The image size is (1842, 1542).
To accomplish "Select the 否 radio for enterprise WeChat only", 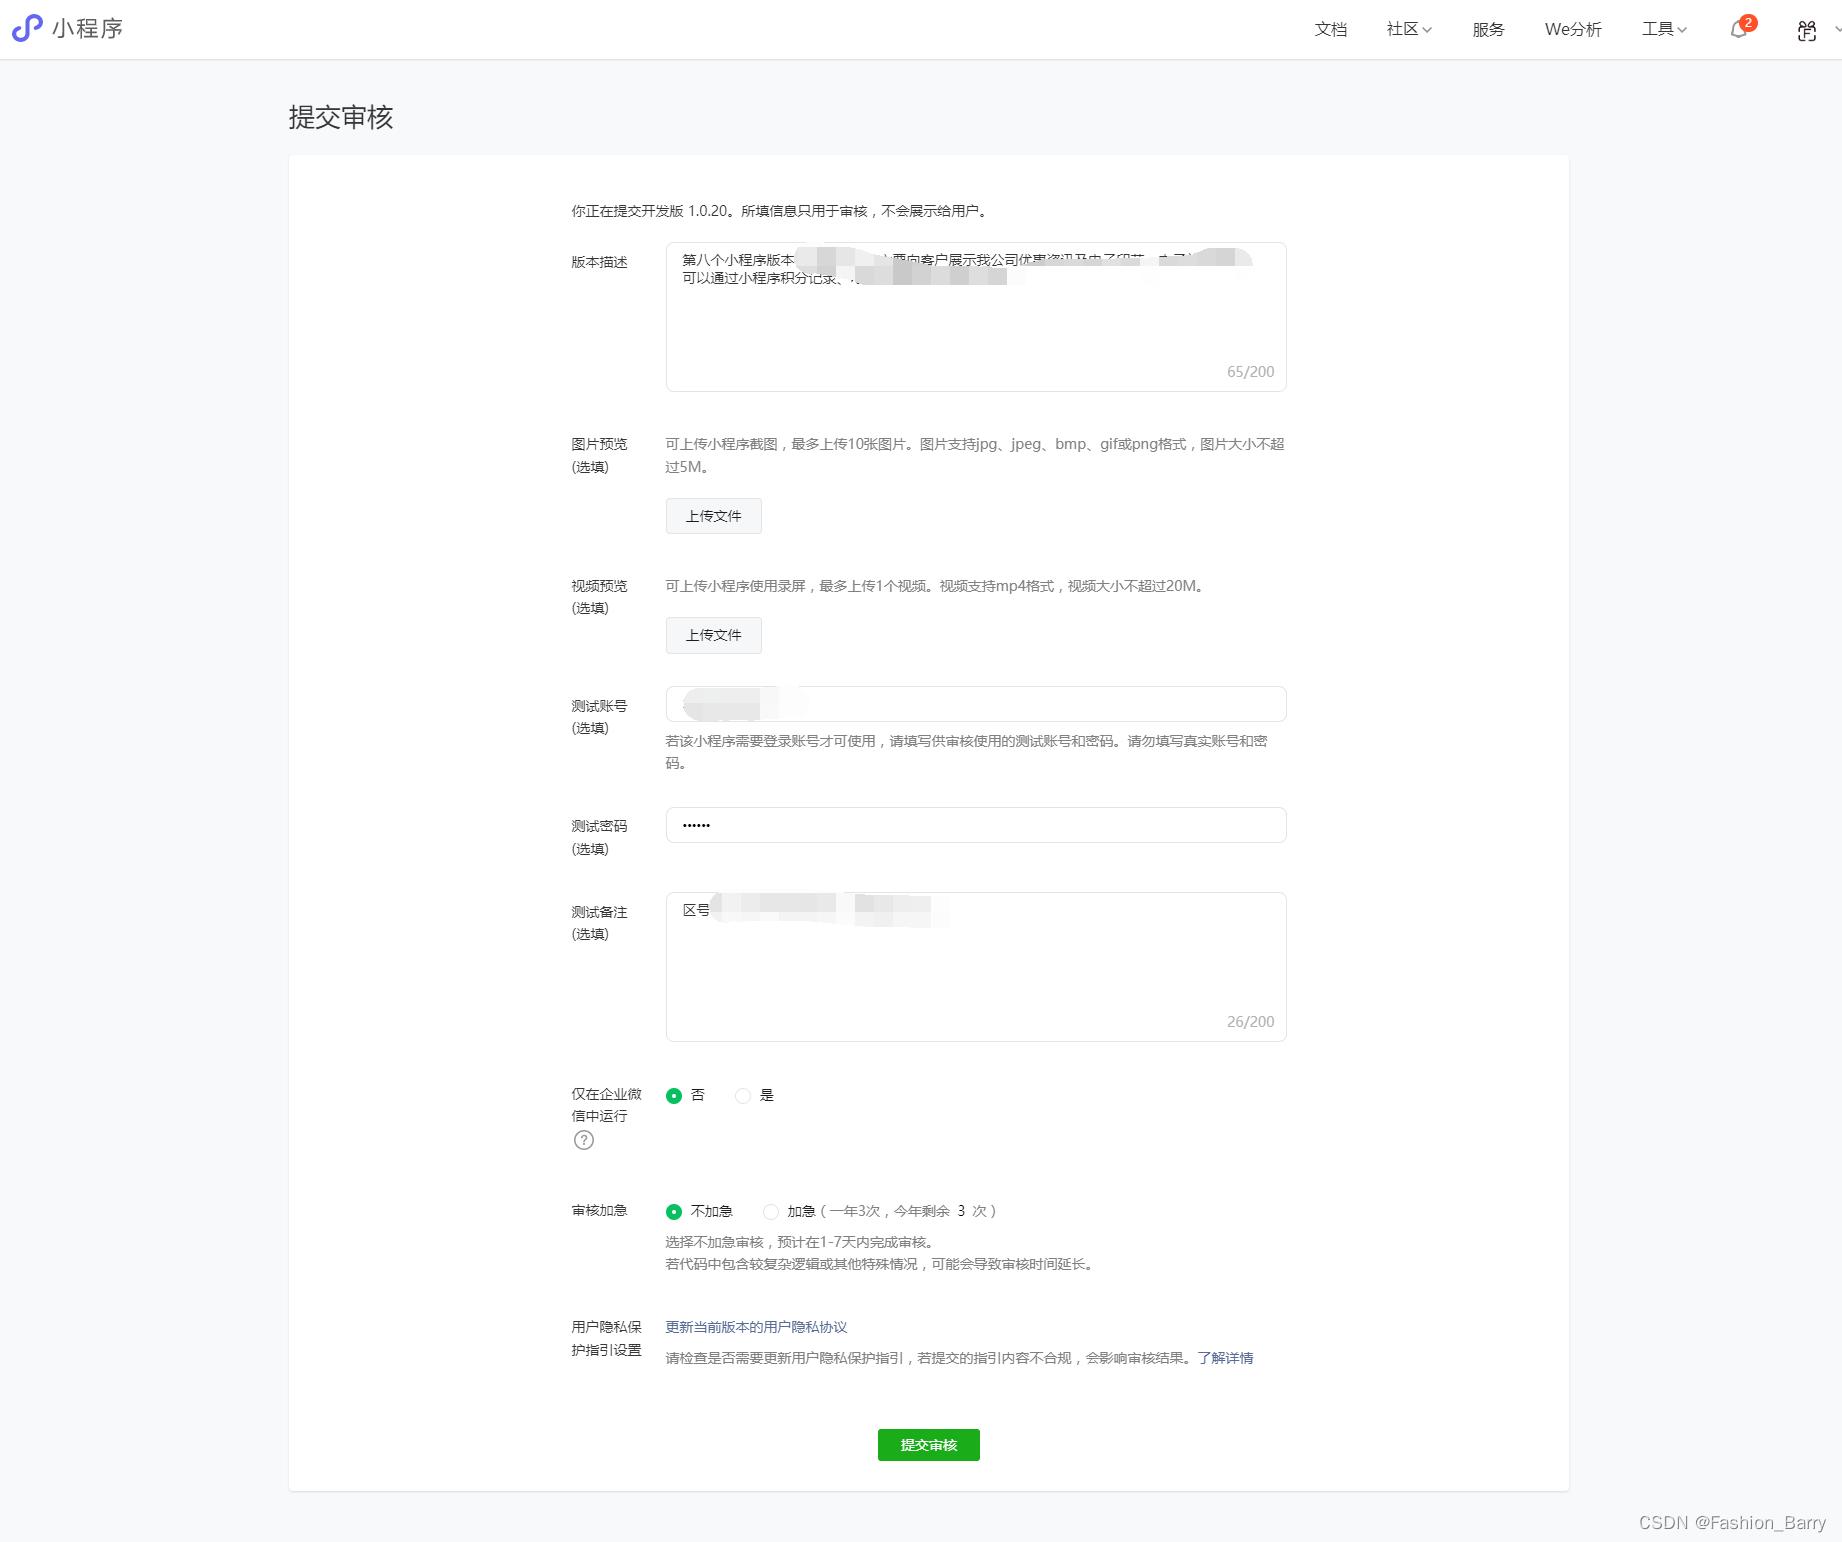I will coord(675,1095).
